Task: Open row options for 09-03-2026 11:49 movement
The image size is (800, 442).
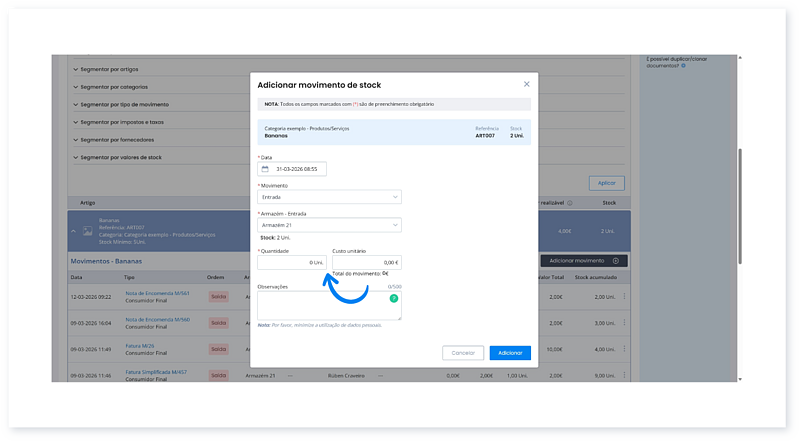Action: pos(624,349)
